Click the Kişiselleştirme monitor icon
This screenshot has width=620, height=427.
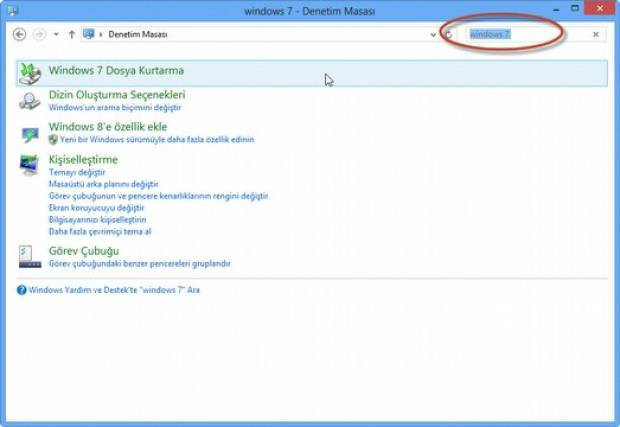[x=29, y=165]
